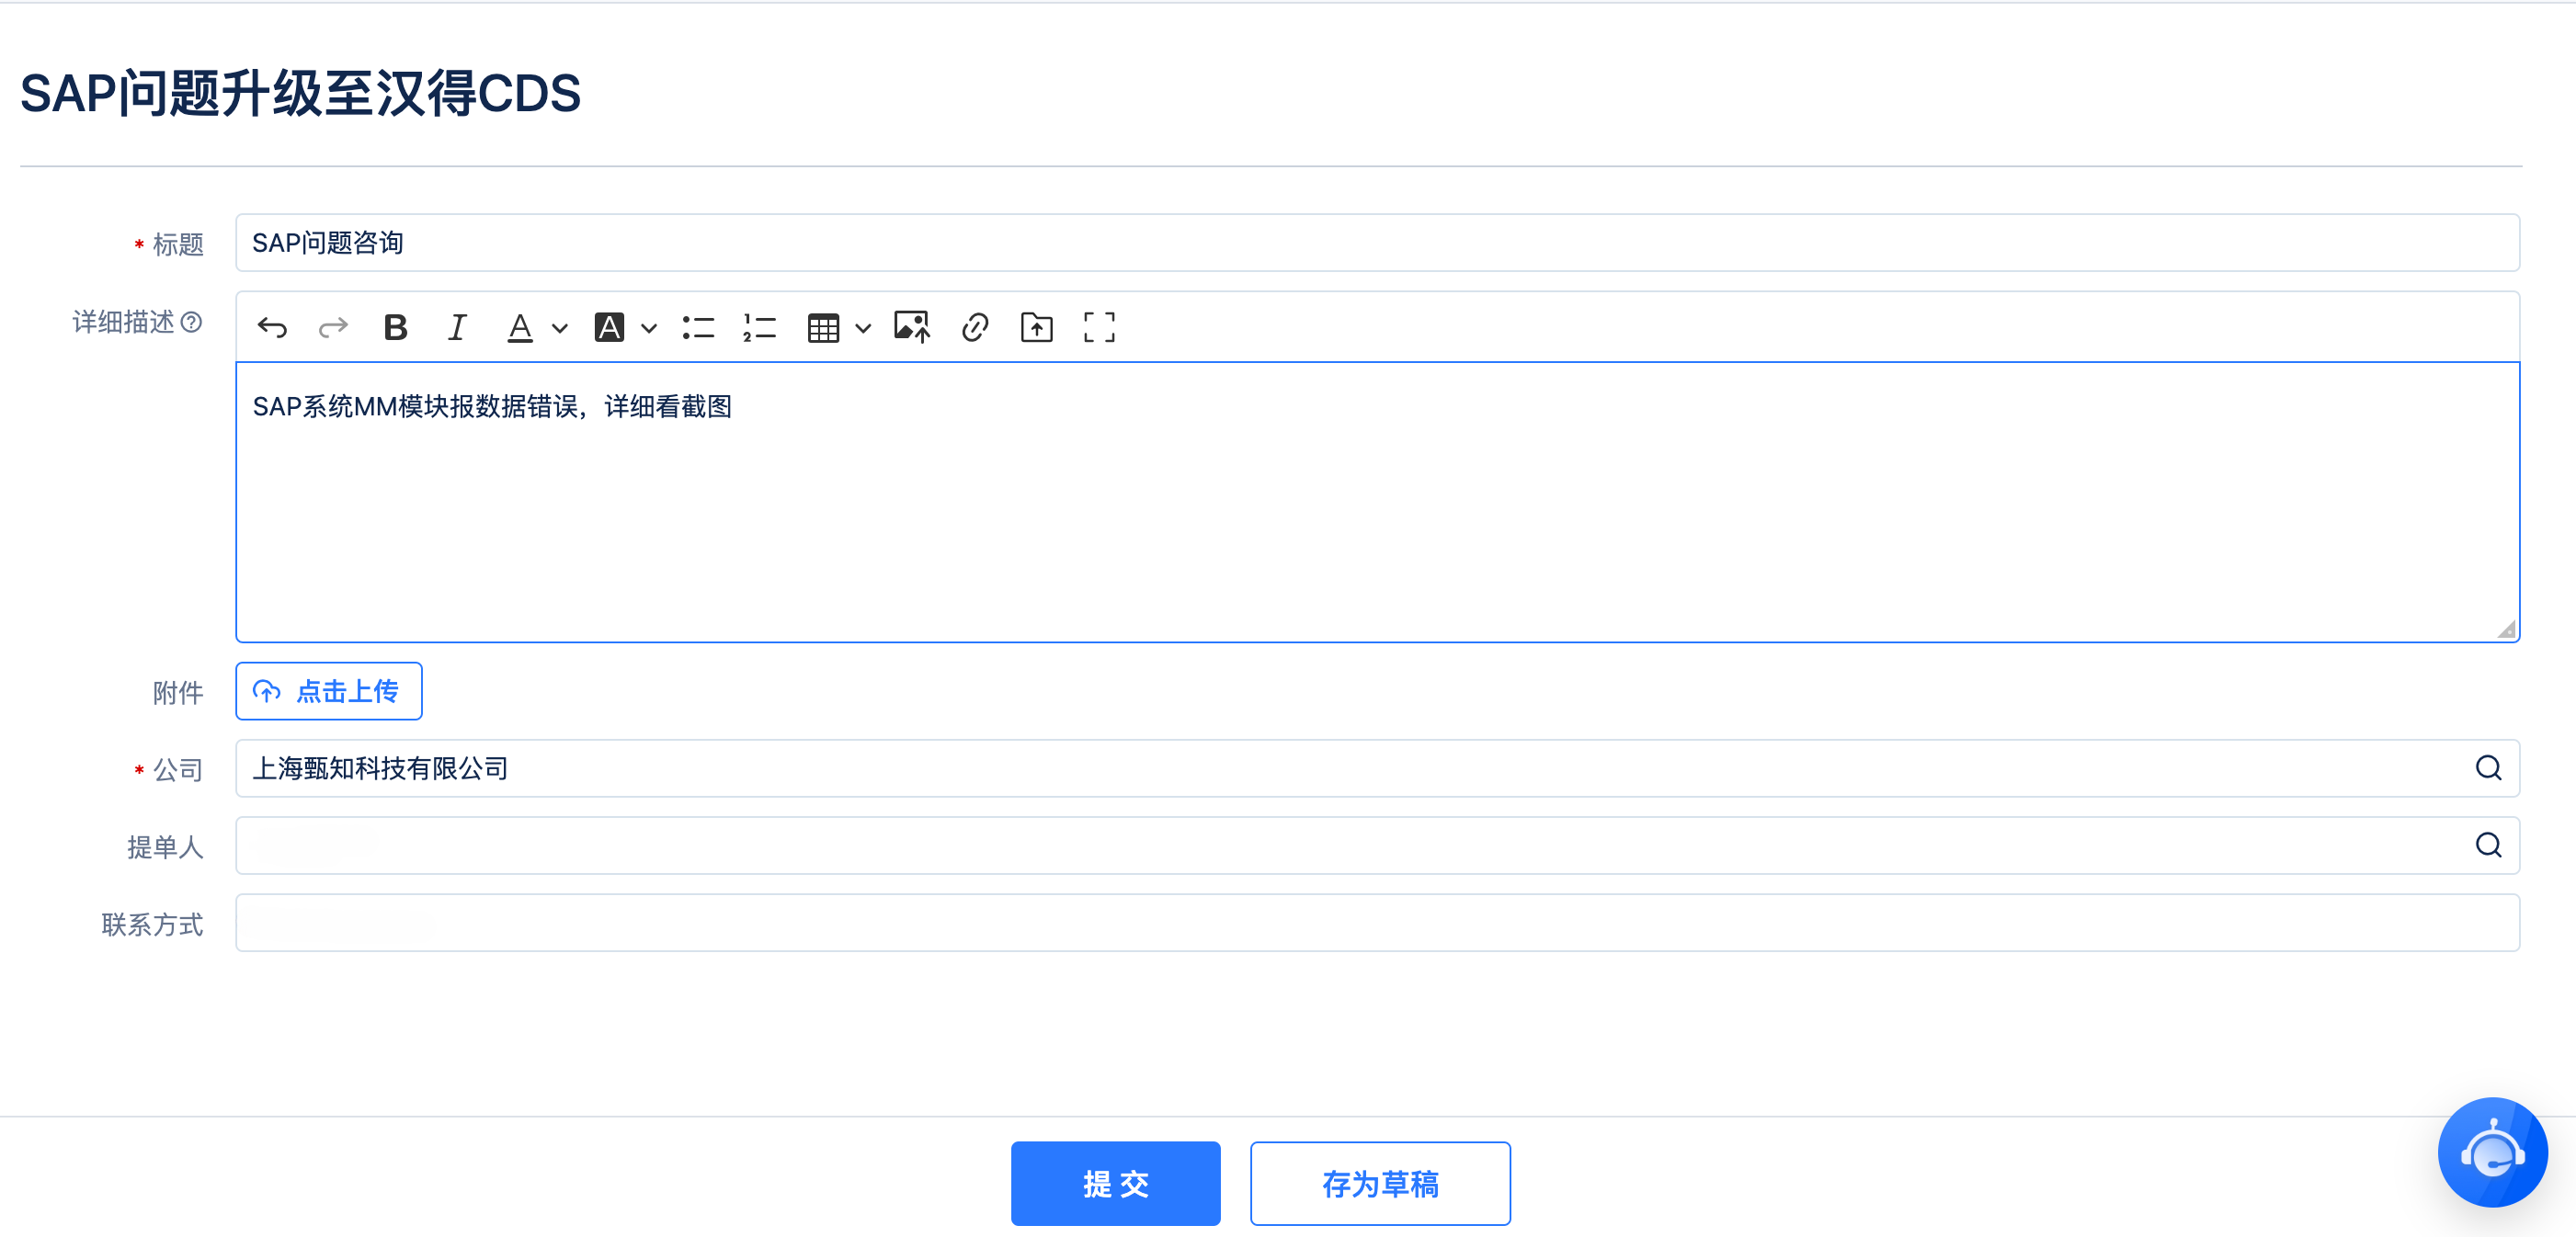Click the text background color swatch
The image size is (2576, 1237).
point(609,327)
